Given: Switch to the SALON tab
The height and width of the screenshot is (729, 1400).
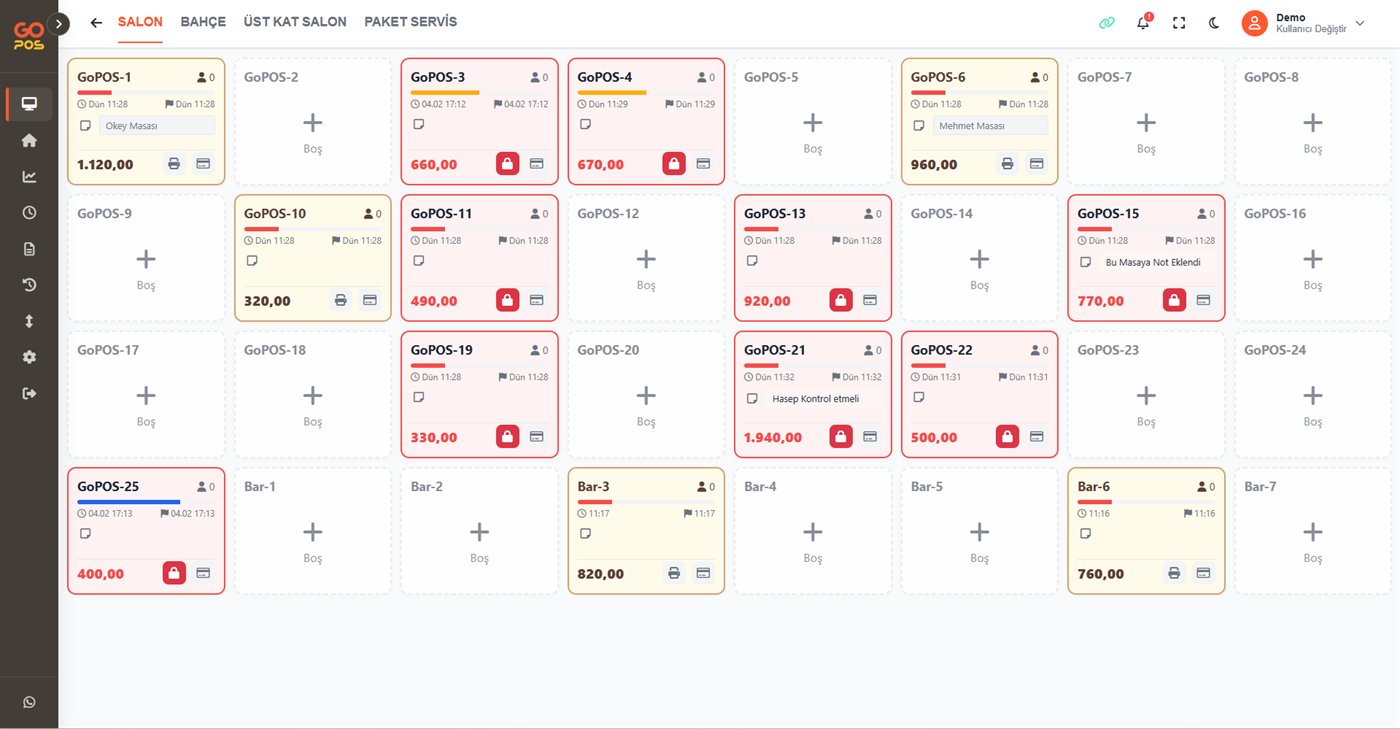Looking at the screenshot, I should coord(140,22).
